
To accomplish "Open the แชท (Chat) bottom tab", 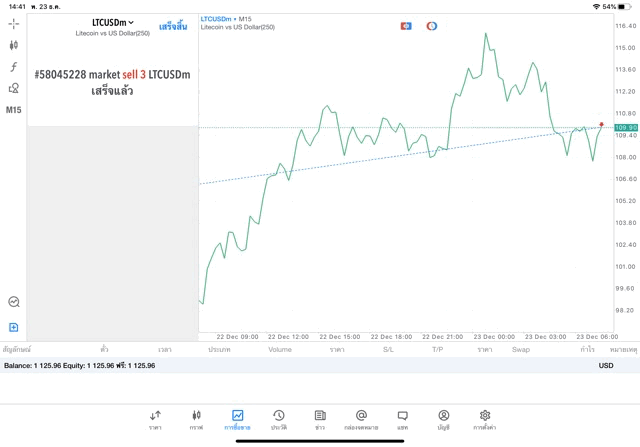I will tap(402, 420).
